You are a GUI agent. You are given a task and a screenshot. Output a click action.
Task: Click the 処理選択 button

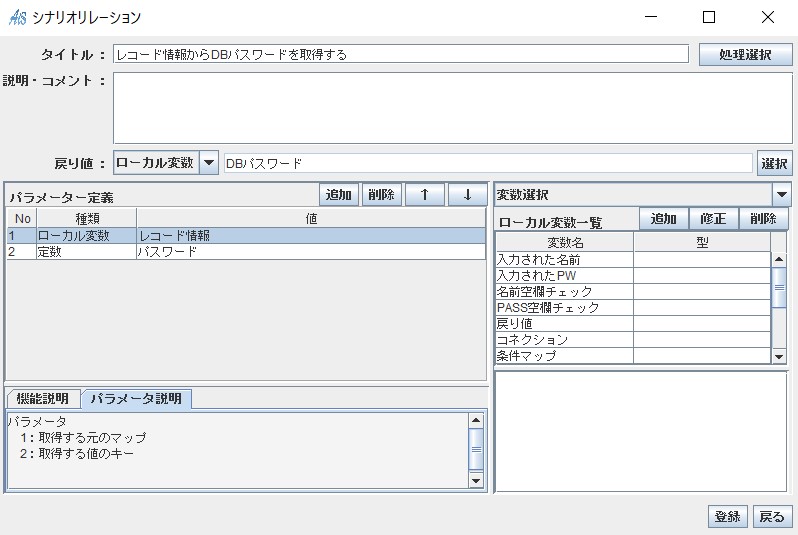[745, 54]
